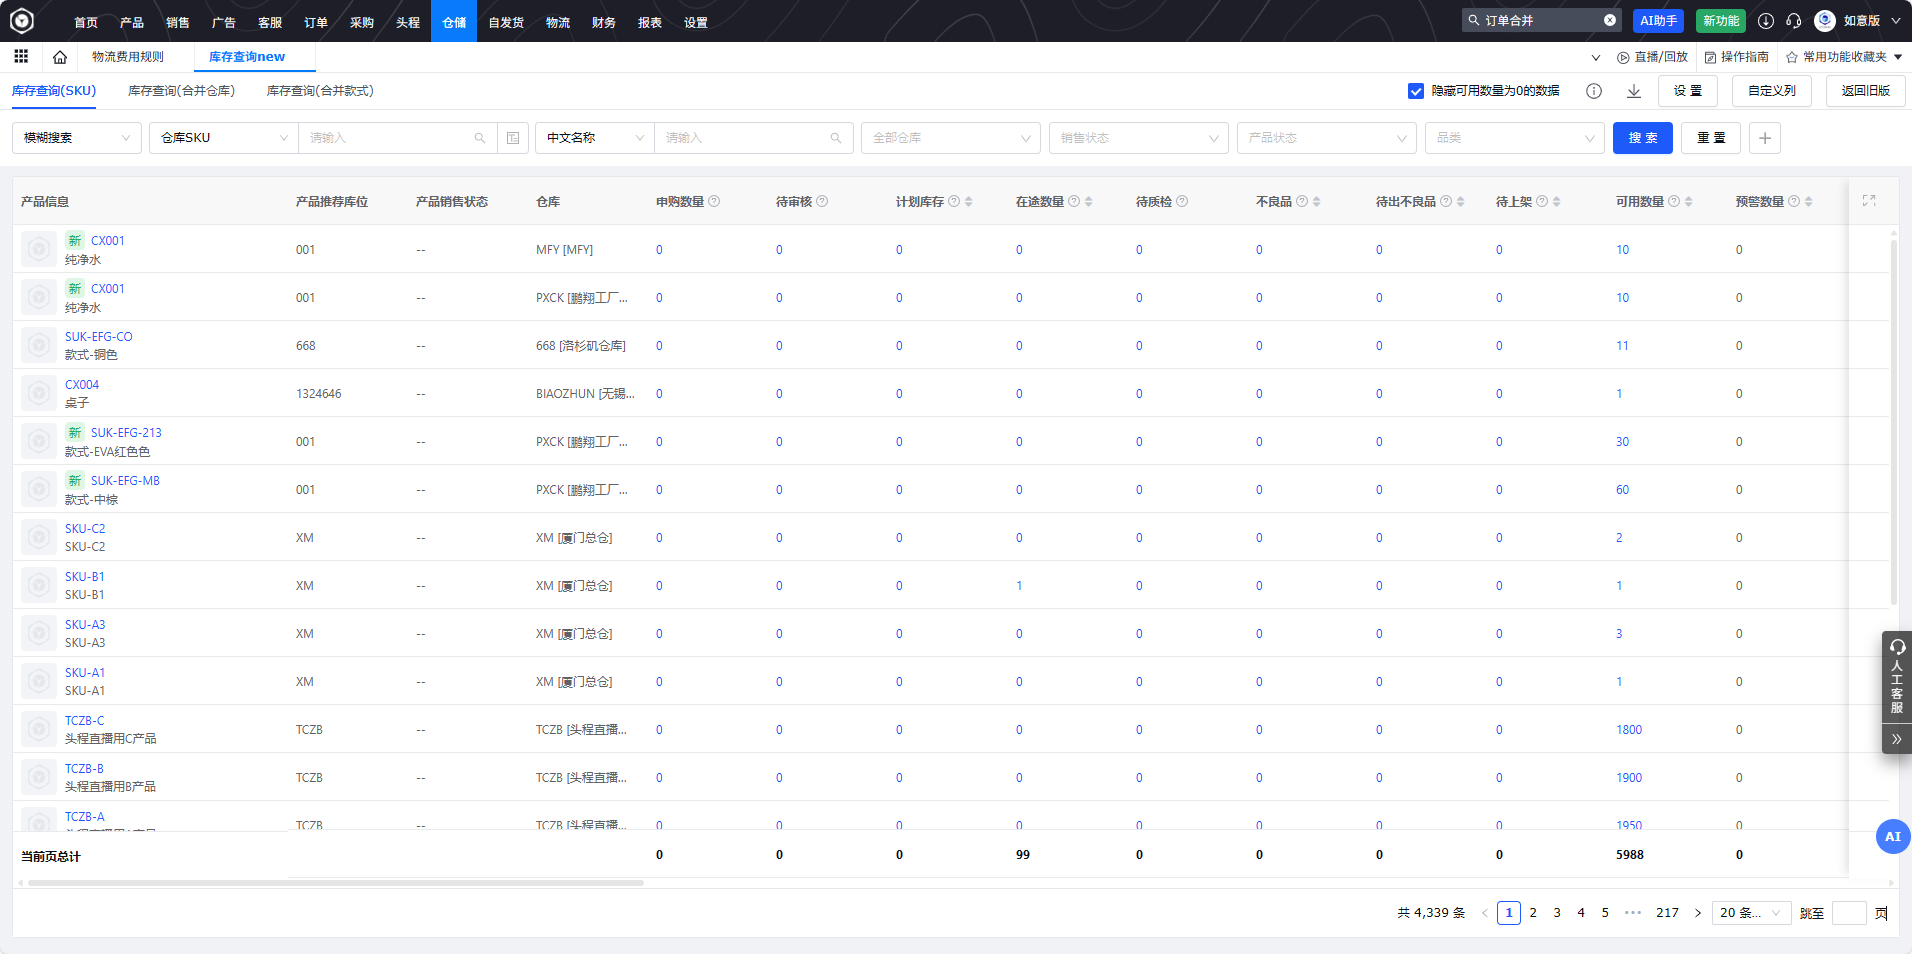
Task: Click the info circle icon beside checkbox
Action: tap(1594, 91)
